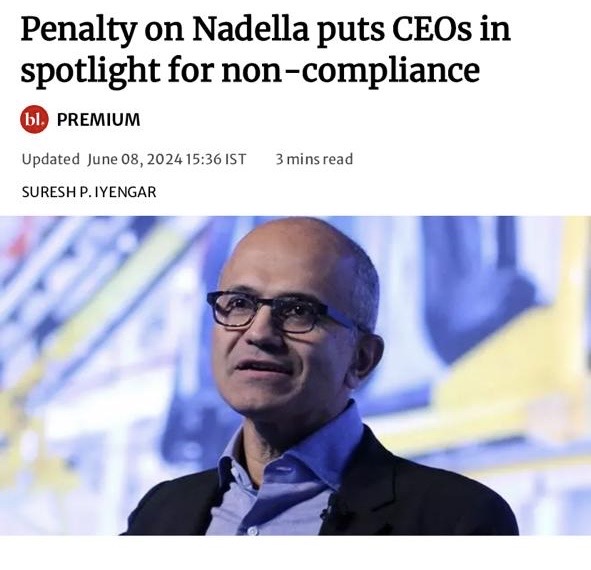This screenshot has width=591, height=570.
Task: Click the word "Penalty" in the headline
Action: click(x=78, y=31)
